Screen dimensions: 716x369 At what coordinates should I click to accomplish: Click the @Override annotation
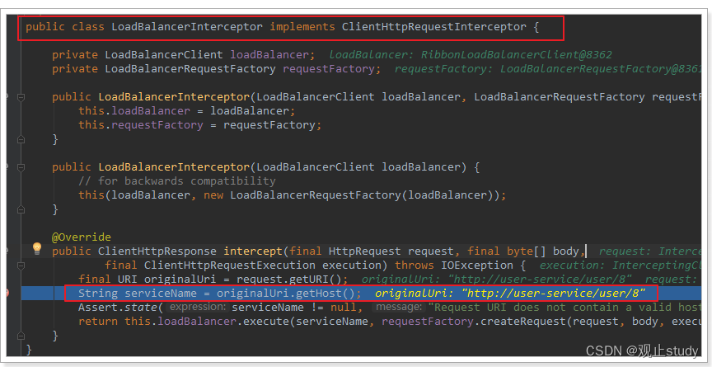(81, 237)
